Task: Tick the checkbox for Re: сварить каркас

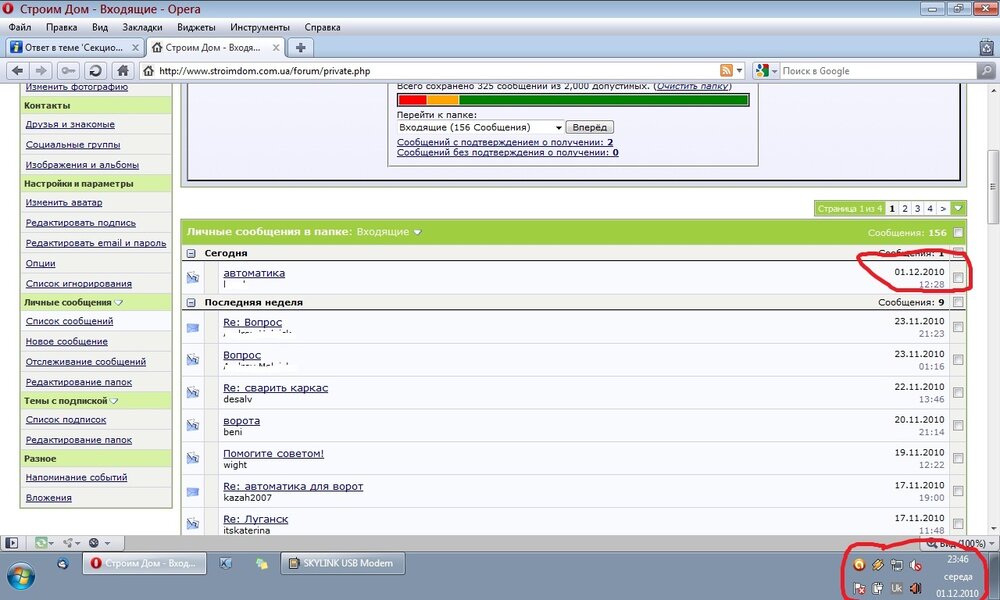Action: pos(958,393)
